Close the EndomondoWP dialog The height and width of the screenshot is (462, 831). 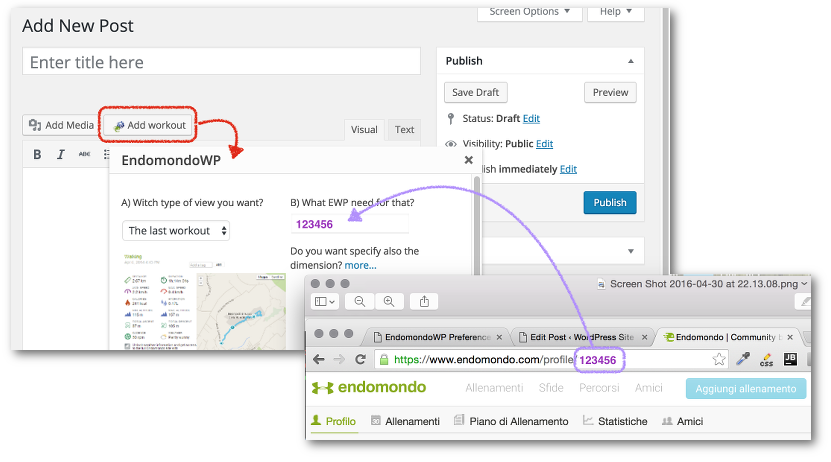point(468,160)
